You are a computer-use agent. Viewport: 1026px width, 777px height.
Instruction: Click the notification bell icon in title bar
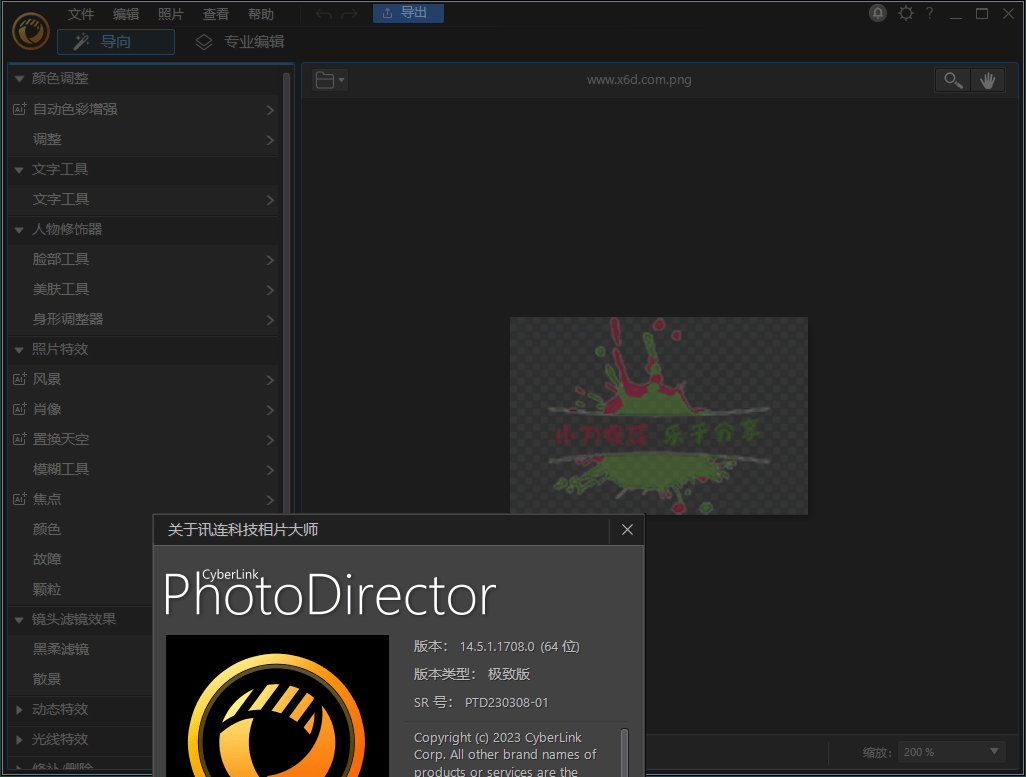click(877, 13)
